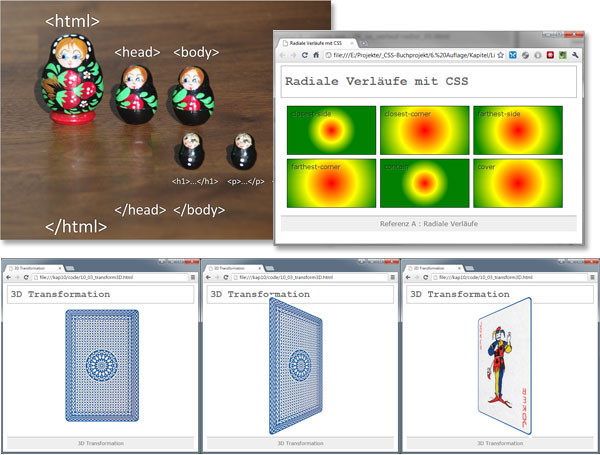600x455 pixels.
Task: Click reload in the Radiale Verläufe browser
Action: [x=305, y=55]
